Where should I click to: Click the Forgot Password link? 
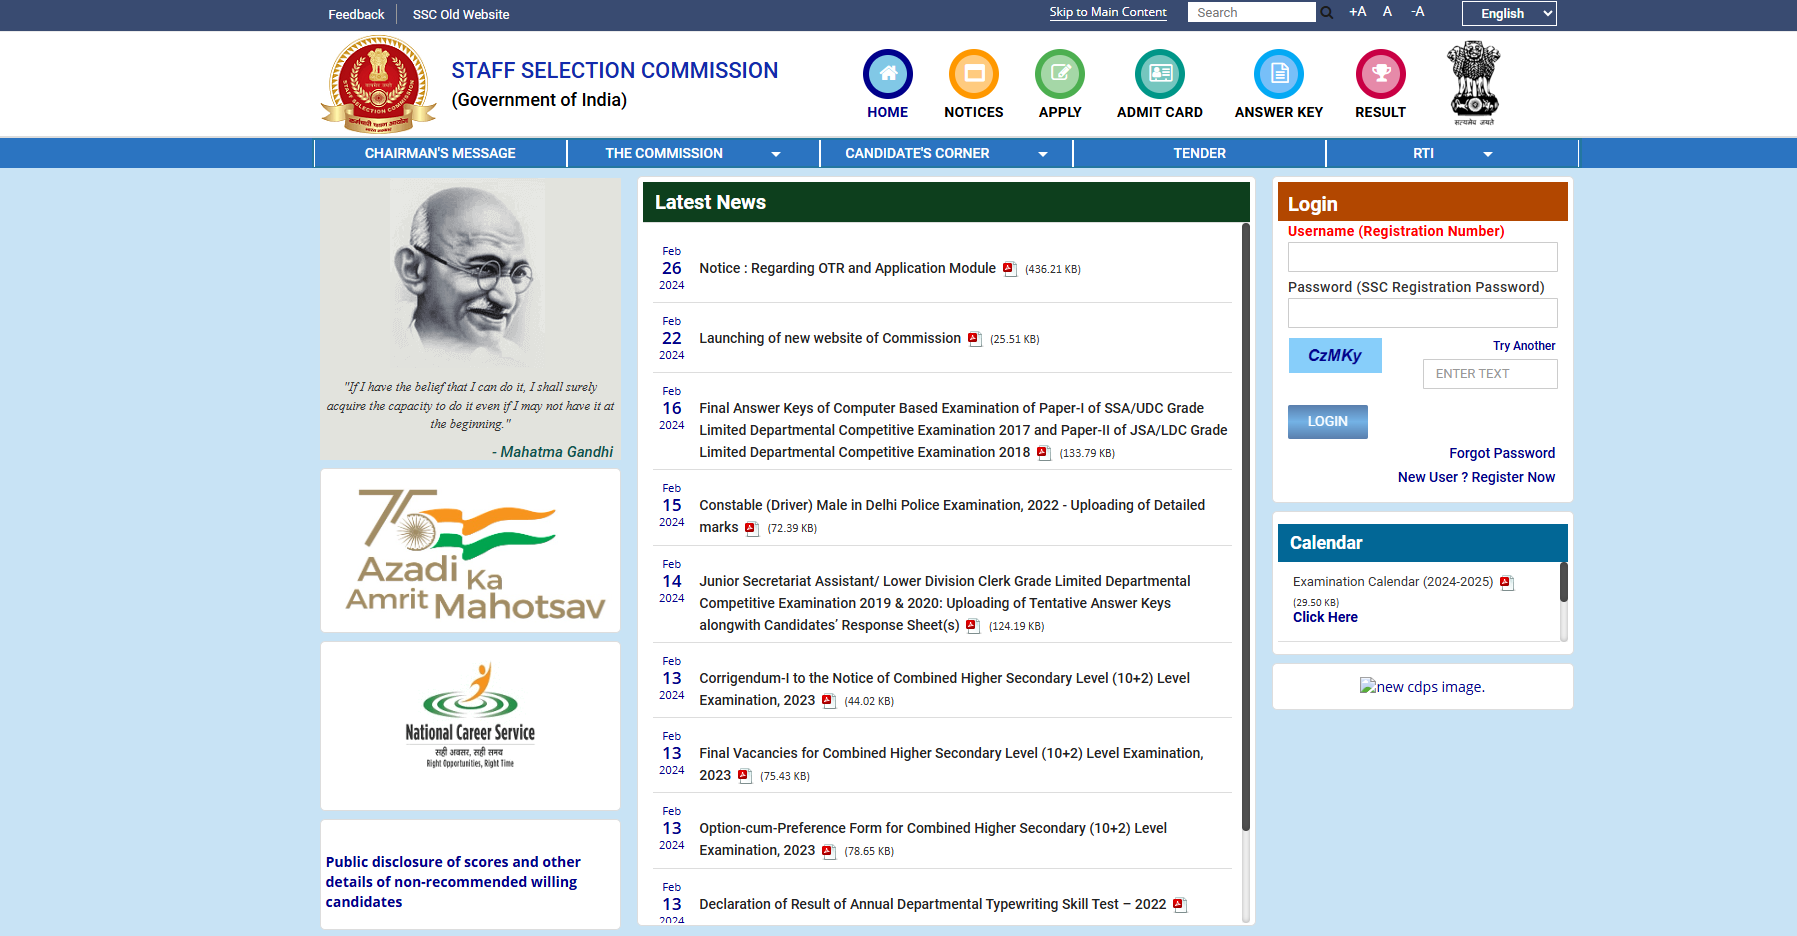[1501, 453]
